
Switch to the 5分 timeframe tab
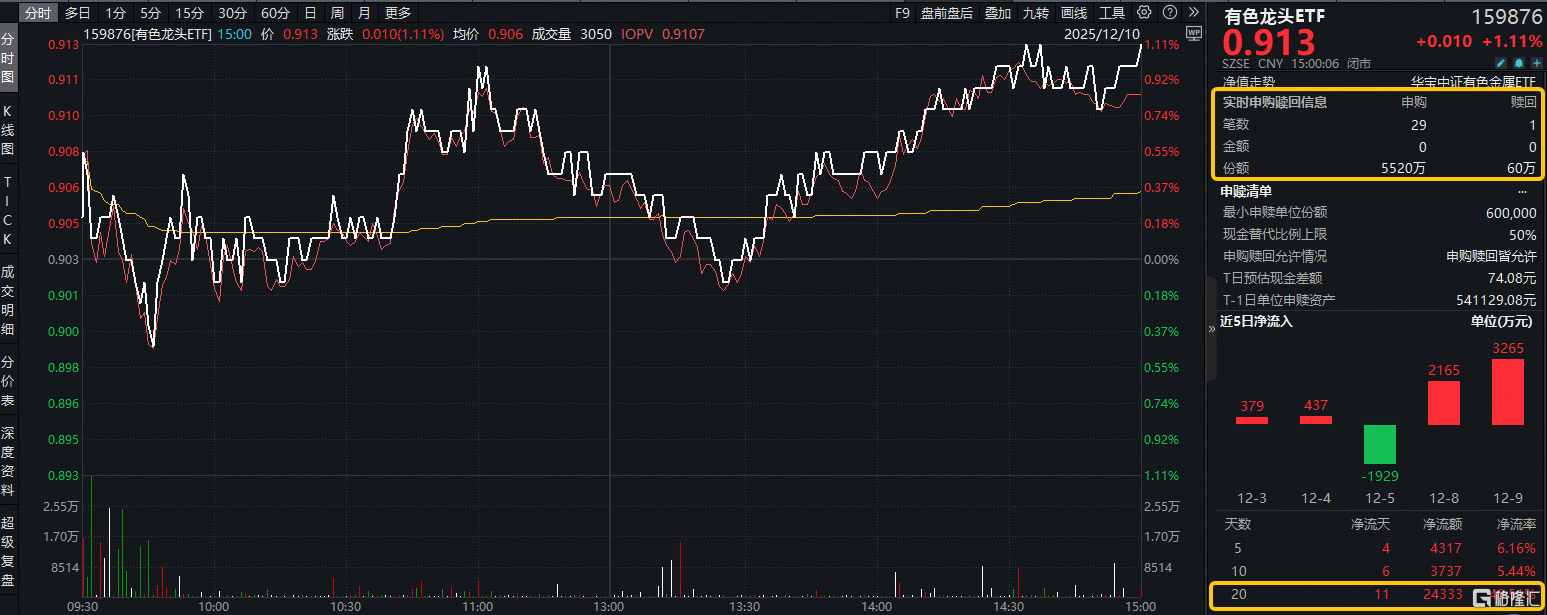(150, 13)
